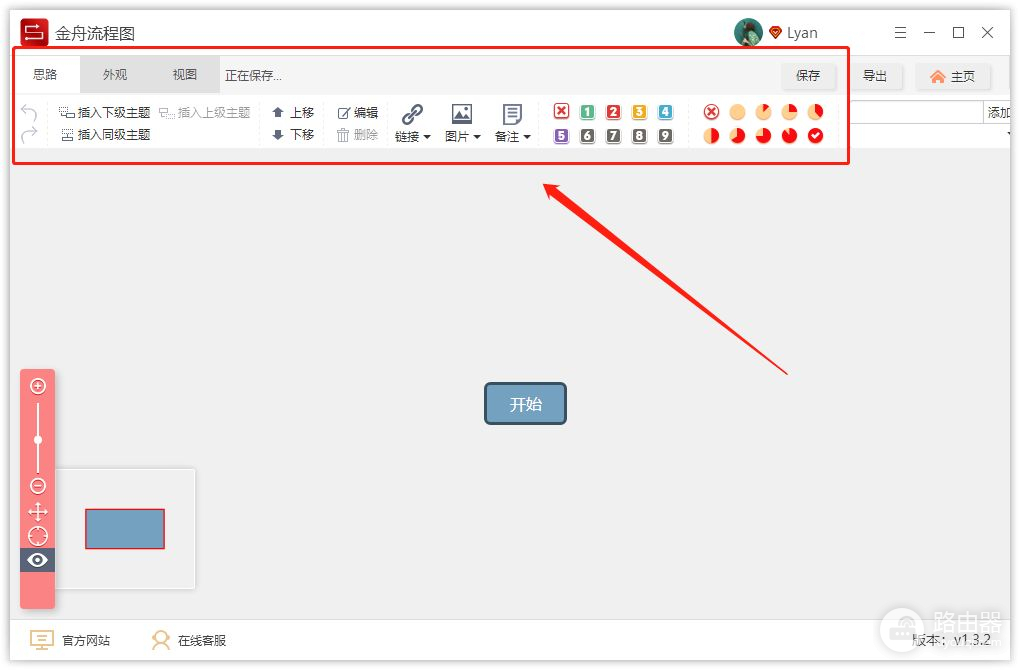Select the half progress pie icon
This screenshot has height=670, width=1020.
click(x=712, y=136)
